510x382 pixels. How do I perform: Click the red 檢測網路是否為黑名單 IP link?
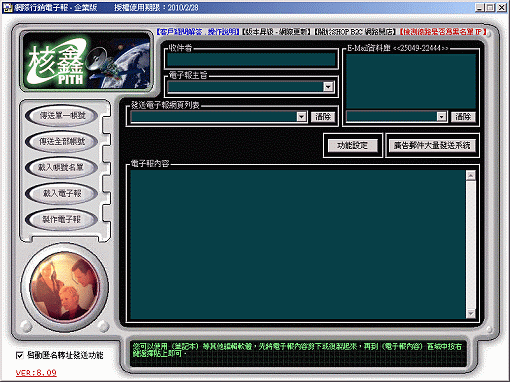pos(443,32)
